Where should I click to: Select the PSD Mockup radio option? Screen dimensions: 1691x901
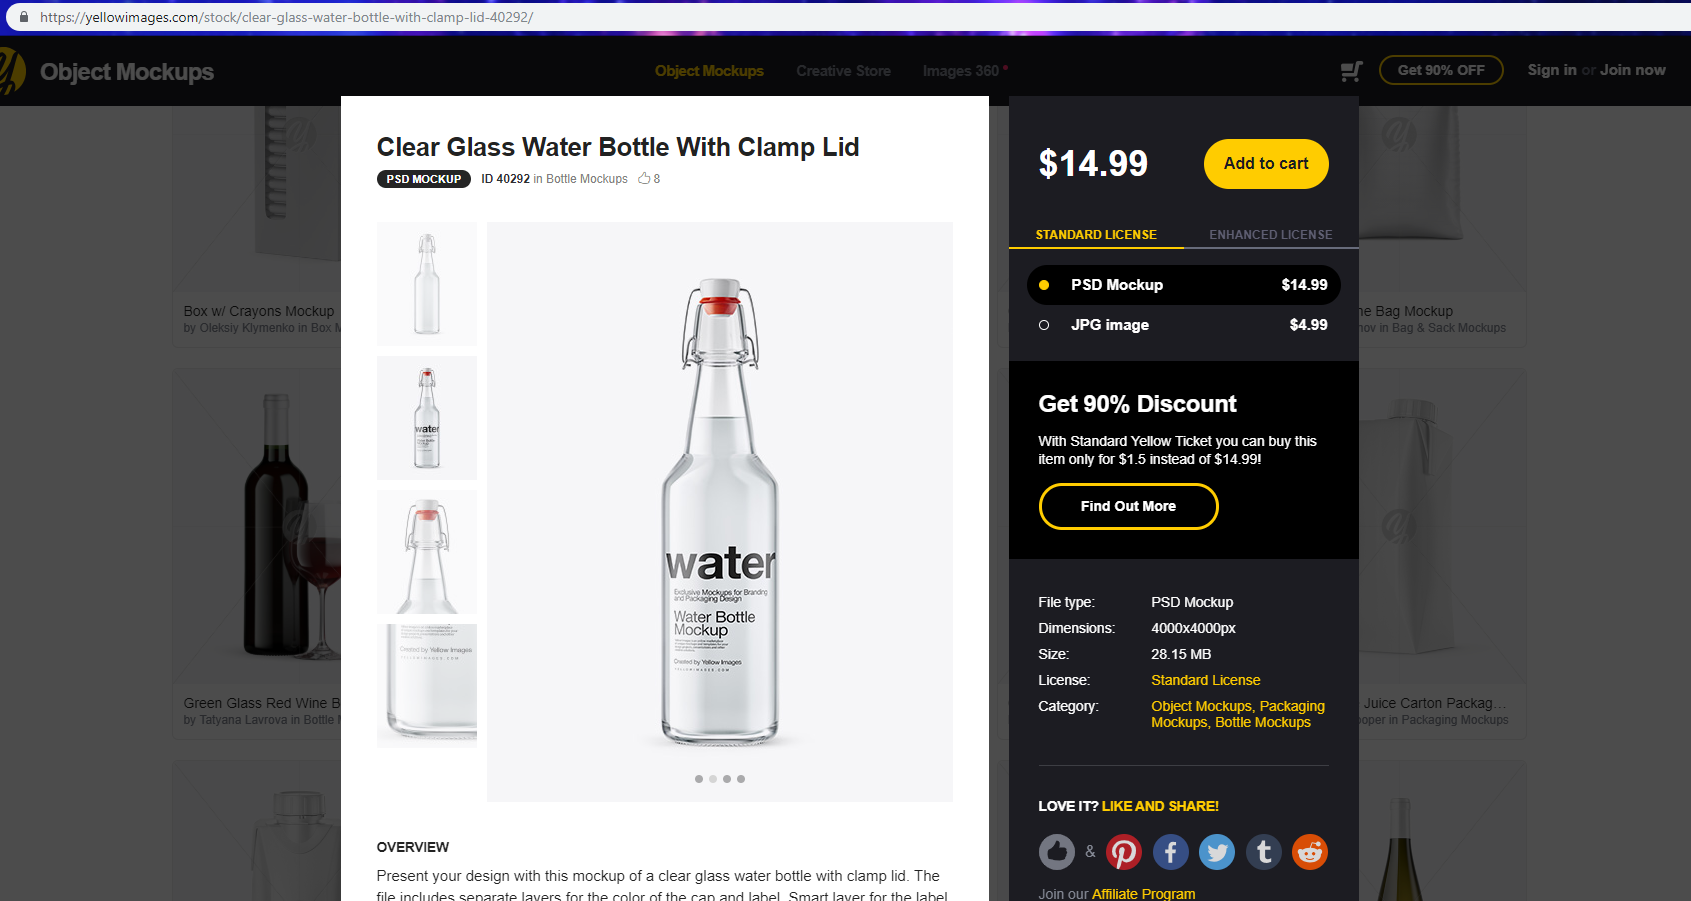(1044, 285)
